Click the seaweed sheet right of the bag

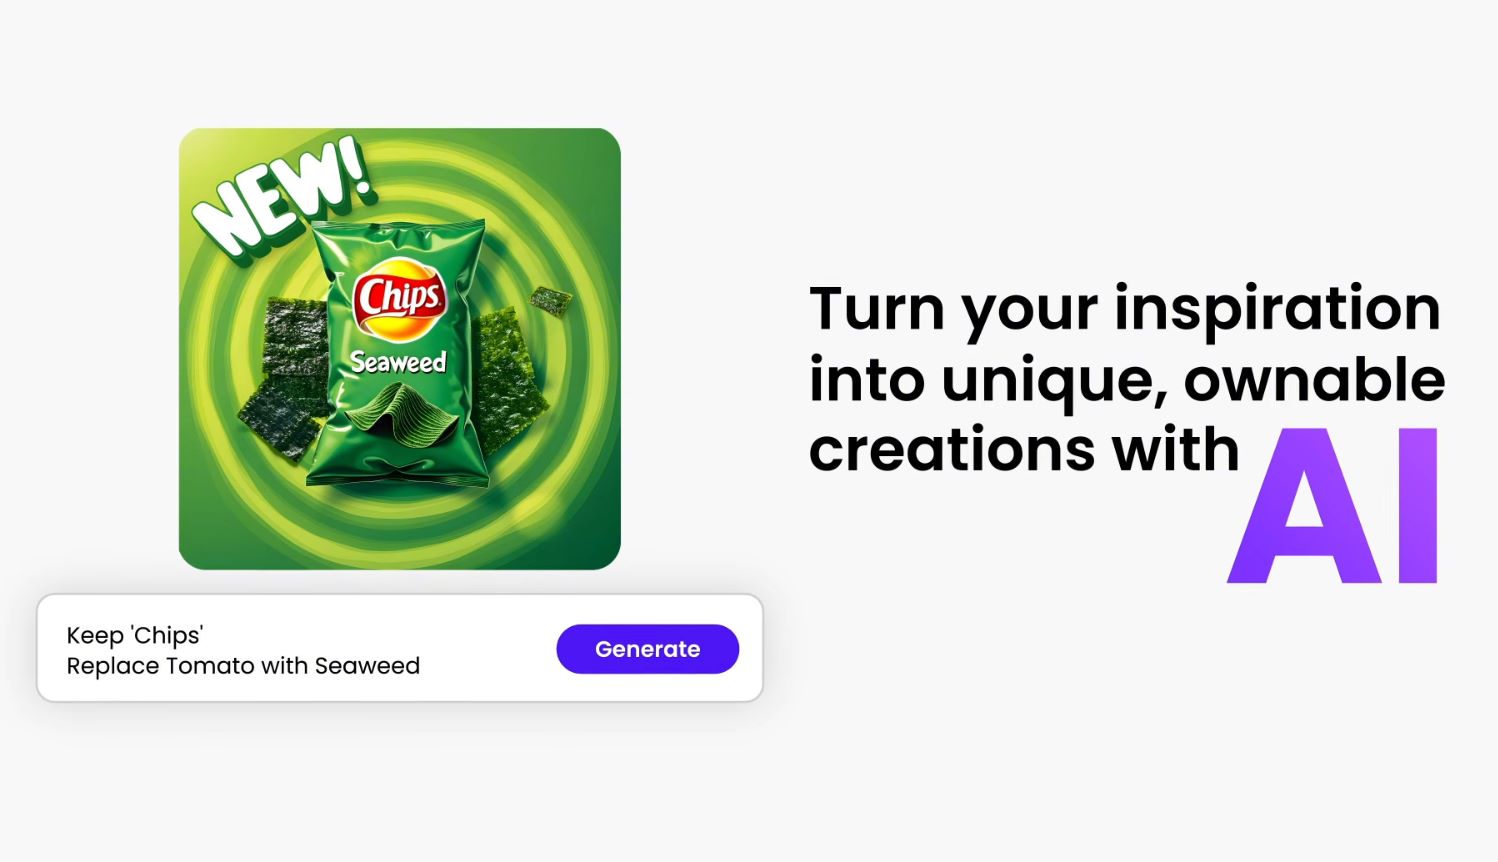(x=511, y=368)
